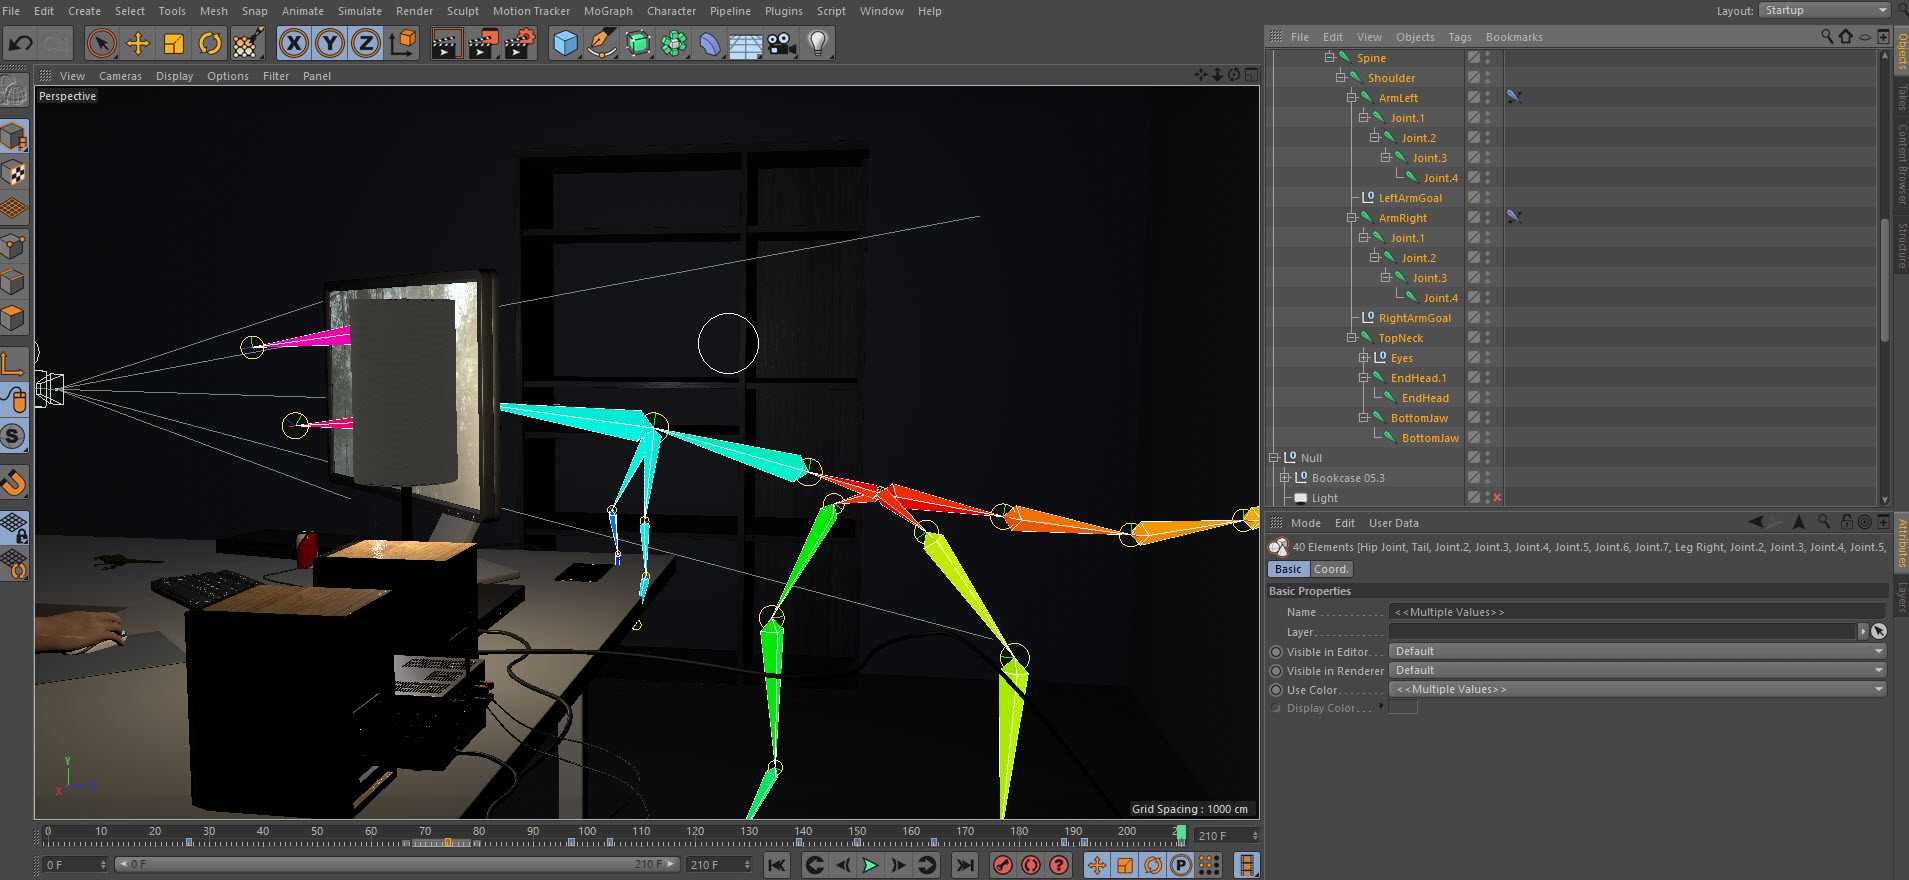Click the Name input field
1909x880 pixels.
[x=1637, y=612]
